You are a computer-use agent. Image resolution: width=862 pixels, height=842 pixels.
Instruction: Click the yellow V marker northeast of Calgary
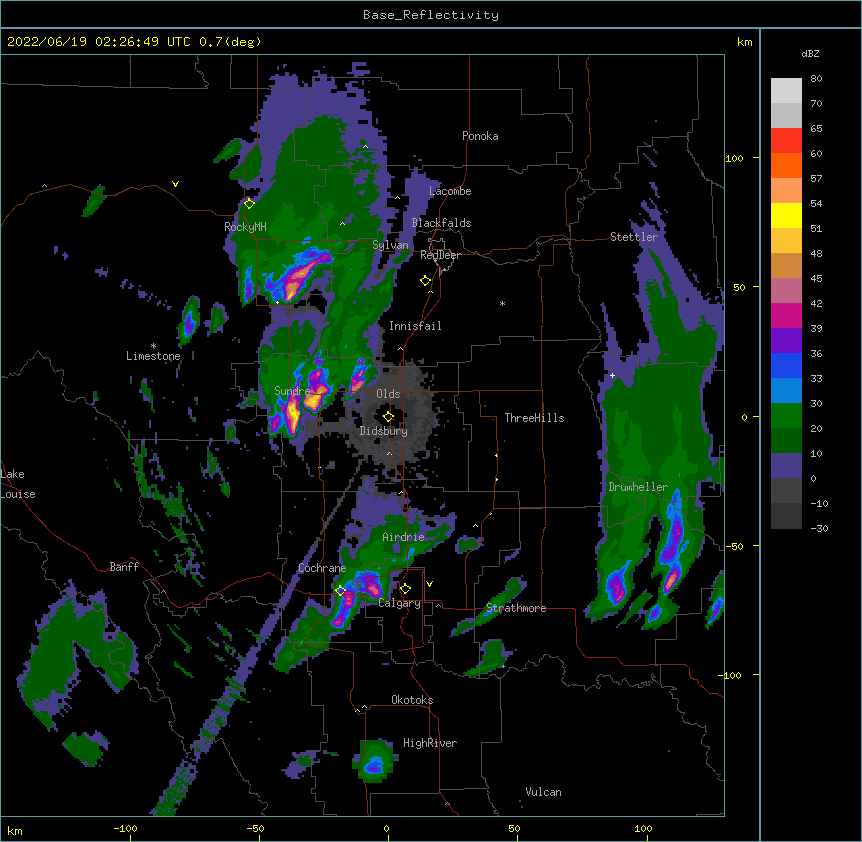[x=429, y=584]
